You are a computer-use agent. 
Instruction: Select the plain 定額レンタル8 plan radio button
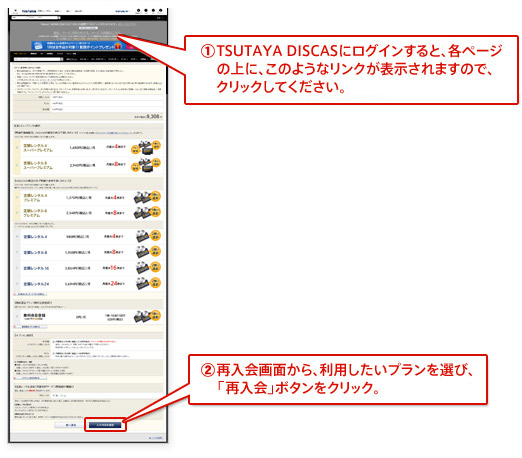(x=17, y=252)
